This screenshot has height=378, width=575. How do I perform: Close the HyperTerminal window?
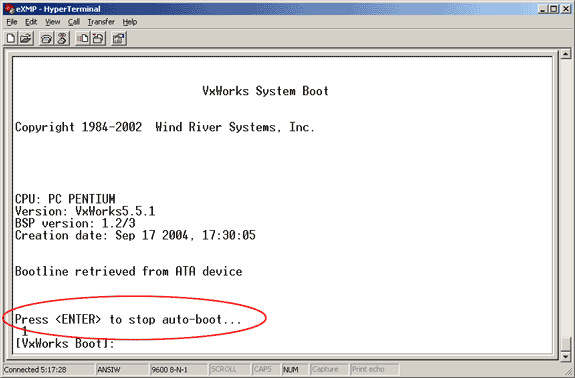point(566,9)
